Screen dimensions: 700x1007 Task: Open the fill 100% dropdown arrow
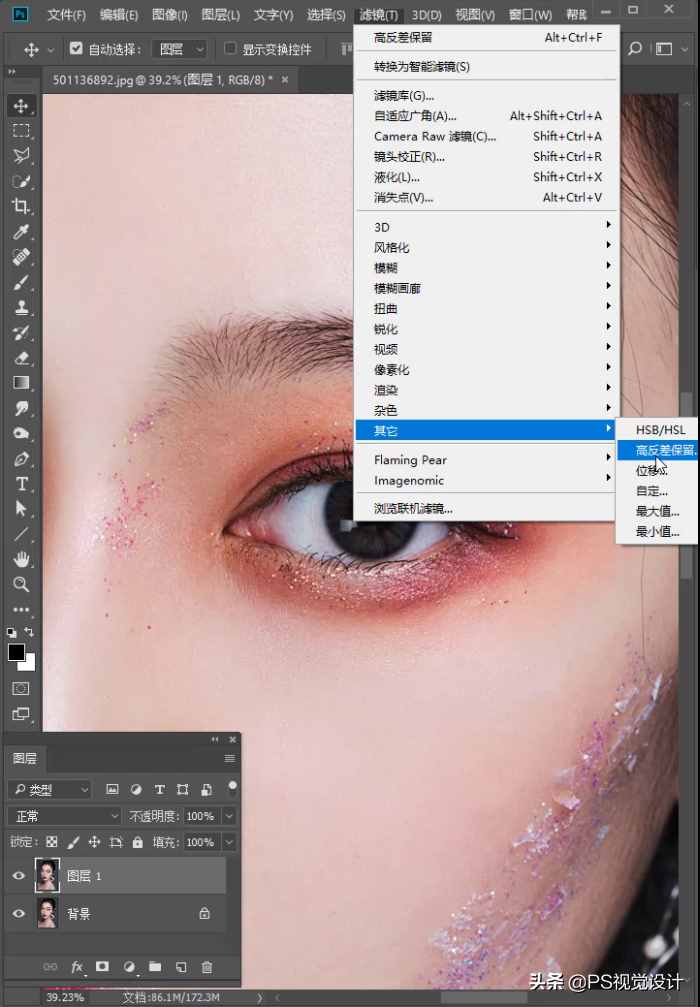tap(229, 842)
